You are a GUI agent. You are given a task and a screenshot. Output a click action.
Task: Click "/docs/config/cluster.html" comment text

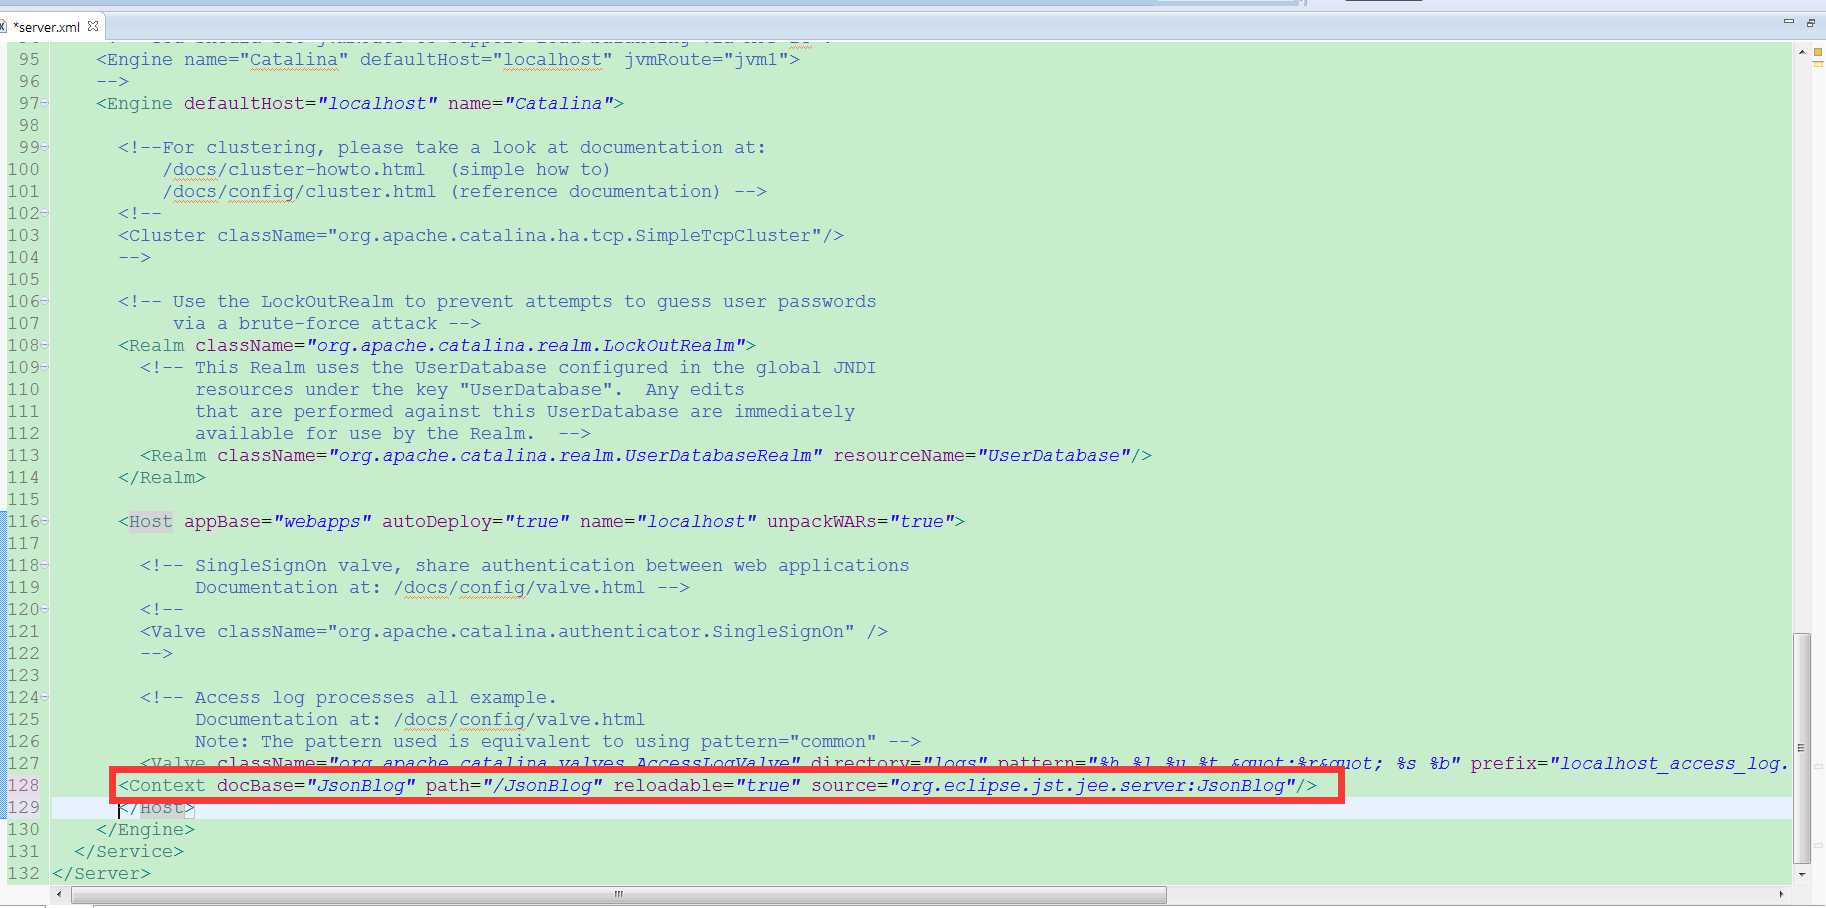(x=299, y=192)
